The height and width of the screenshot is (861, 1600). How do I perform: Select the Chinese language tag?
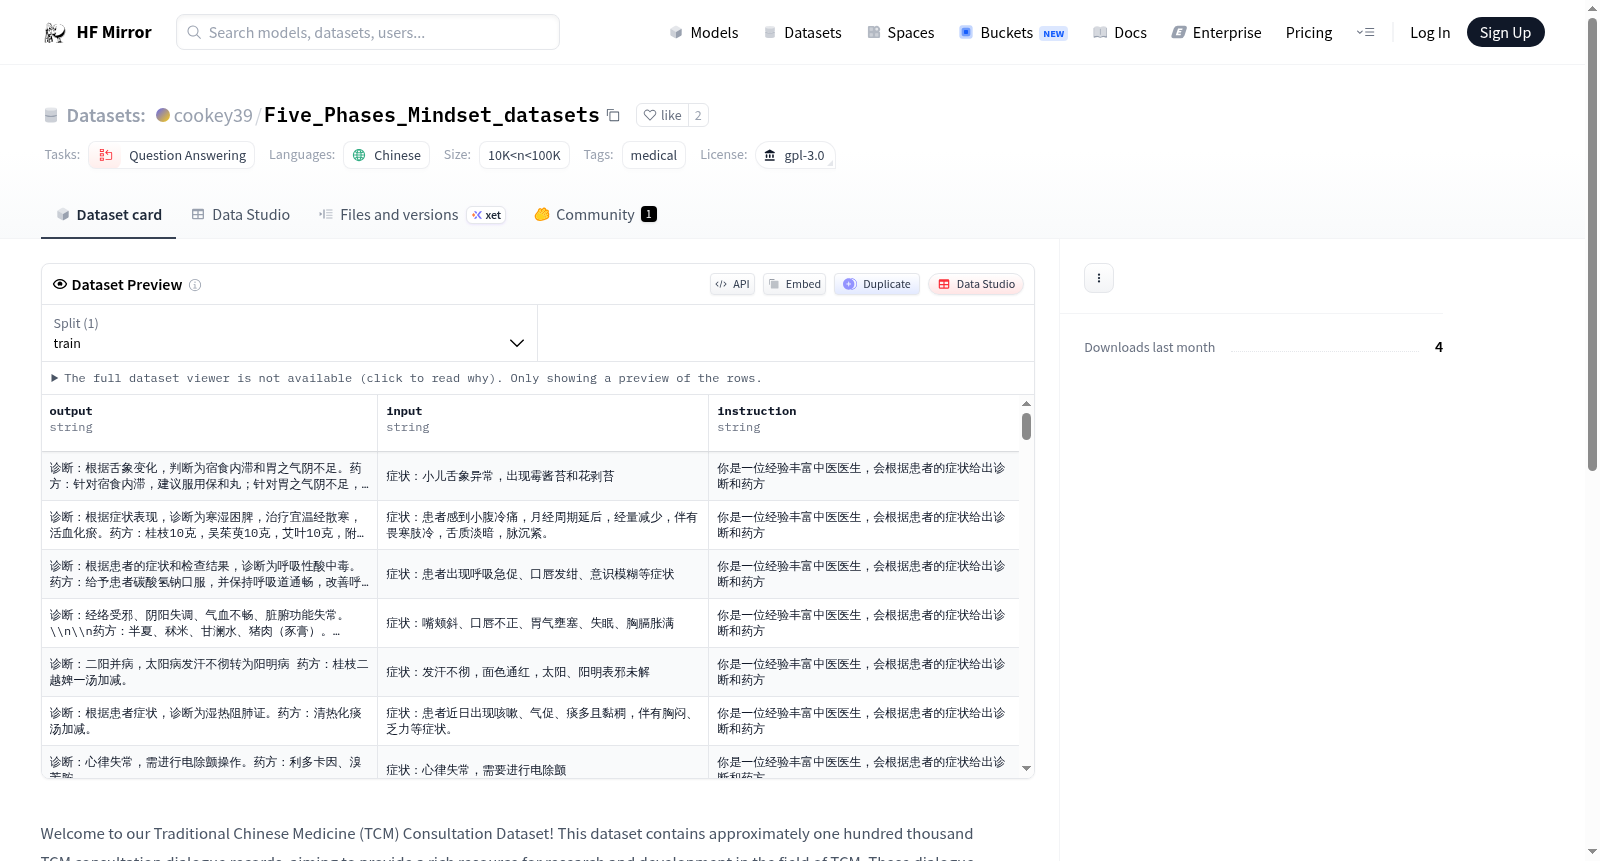tap(387, 155)
